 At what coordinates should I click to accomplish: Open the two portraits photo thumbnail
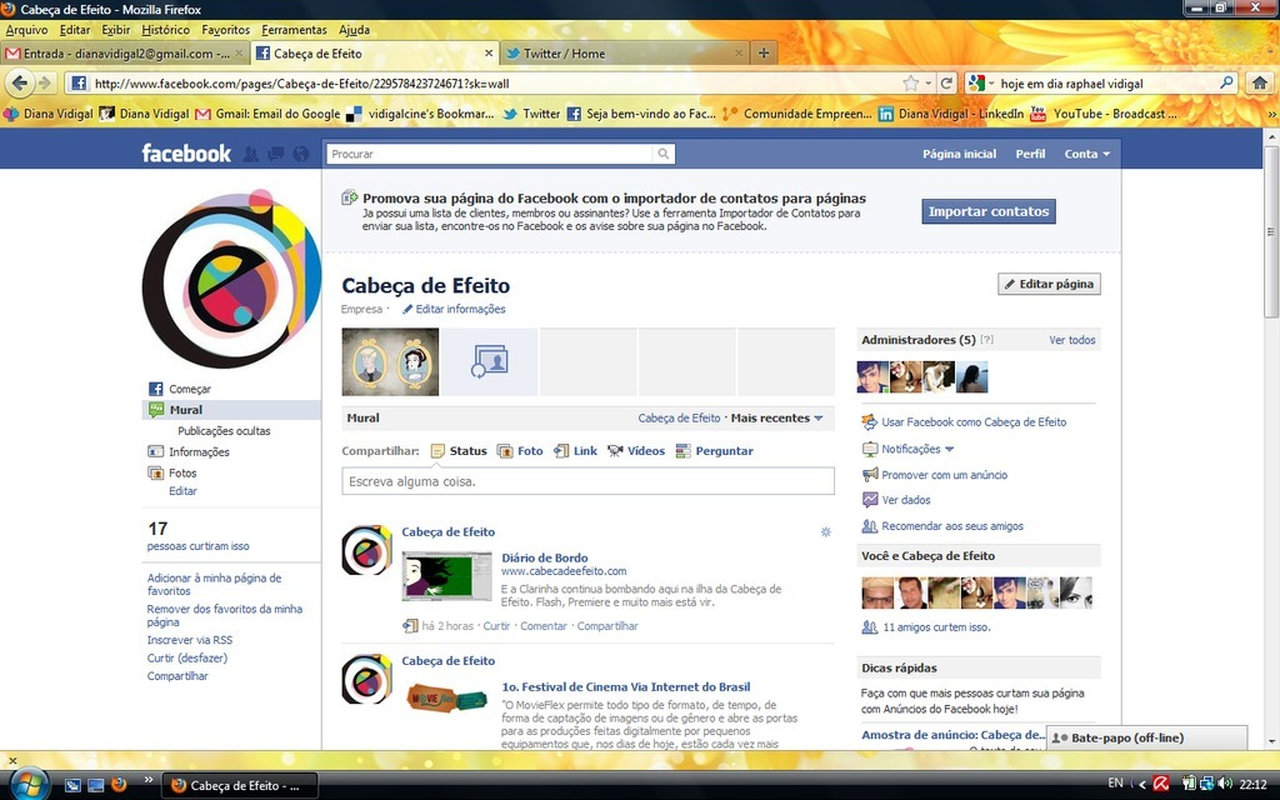coord(390,362)
